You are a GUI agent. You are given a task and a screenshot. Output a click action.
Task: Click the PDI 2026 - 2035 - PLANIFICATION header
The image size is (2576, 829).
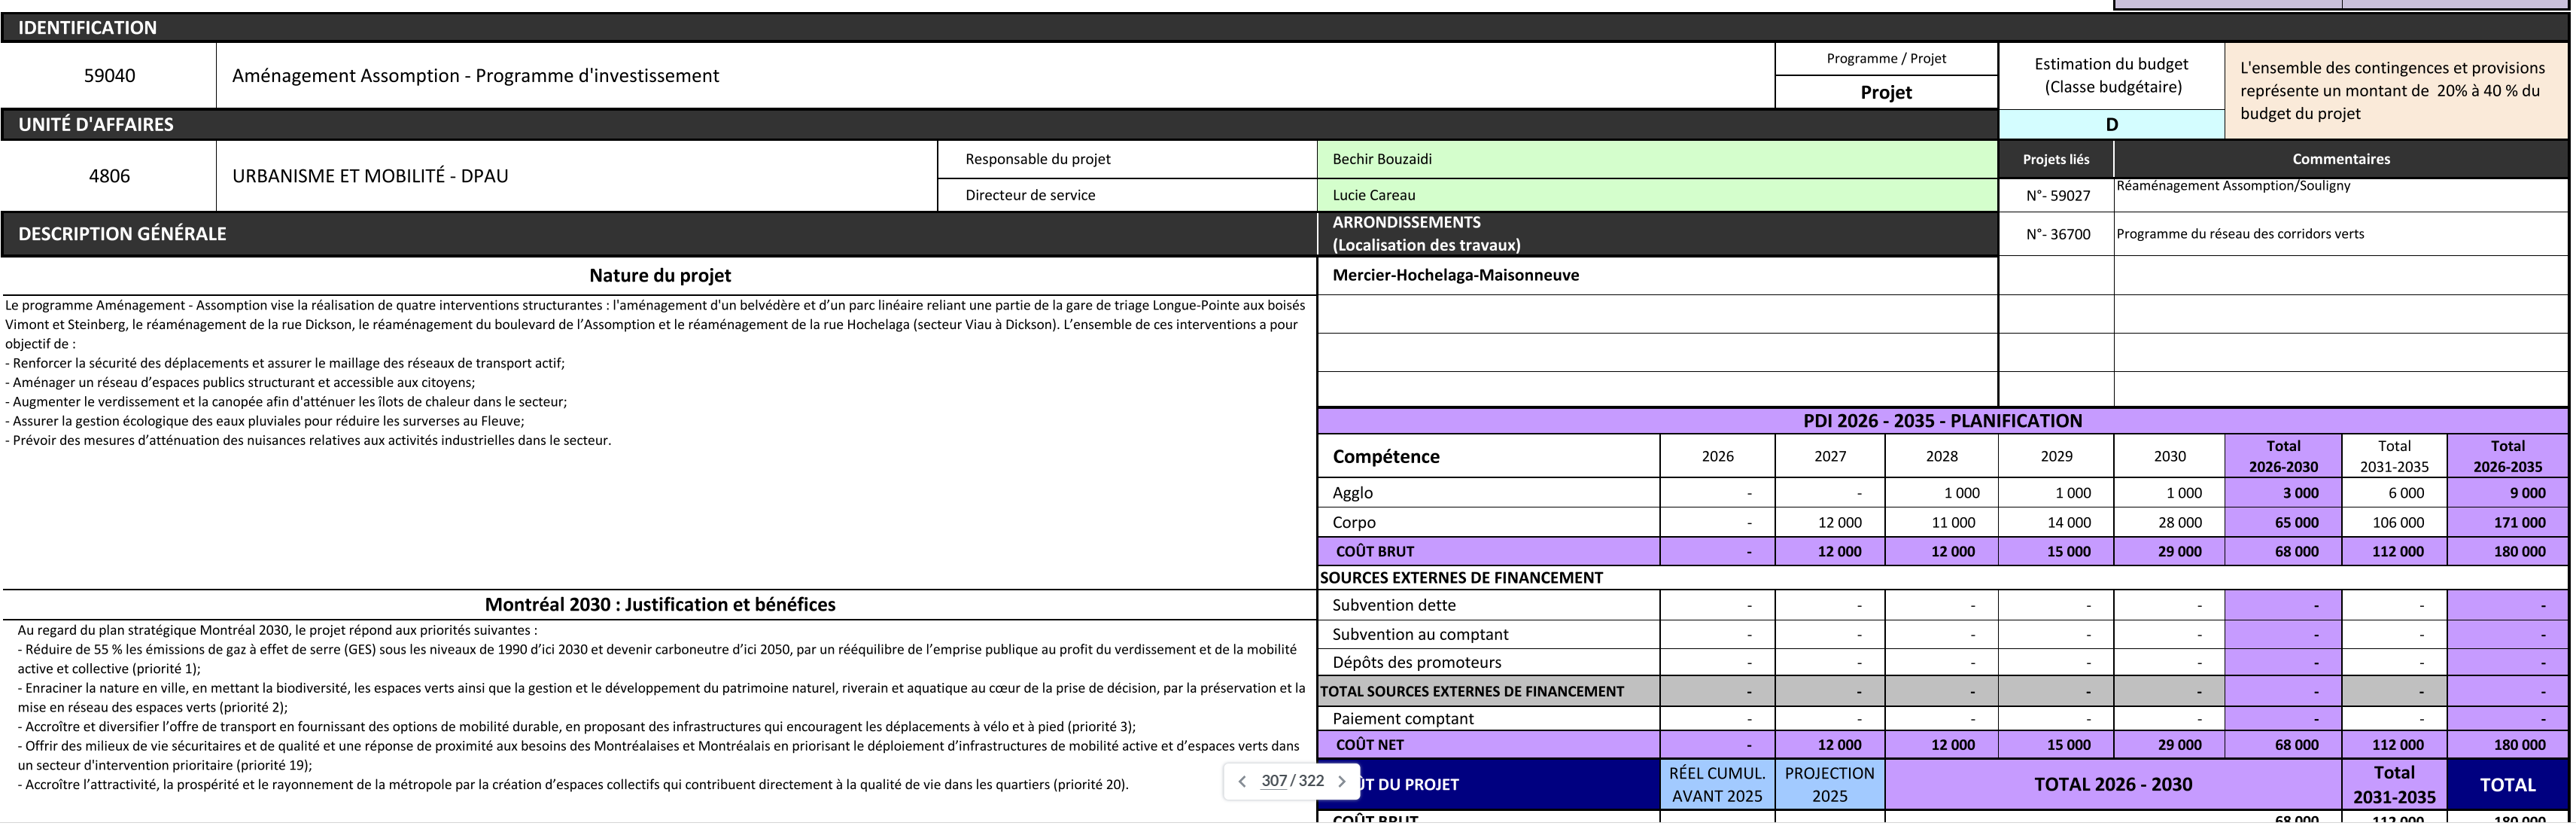click(1942, 421)
